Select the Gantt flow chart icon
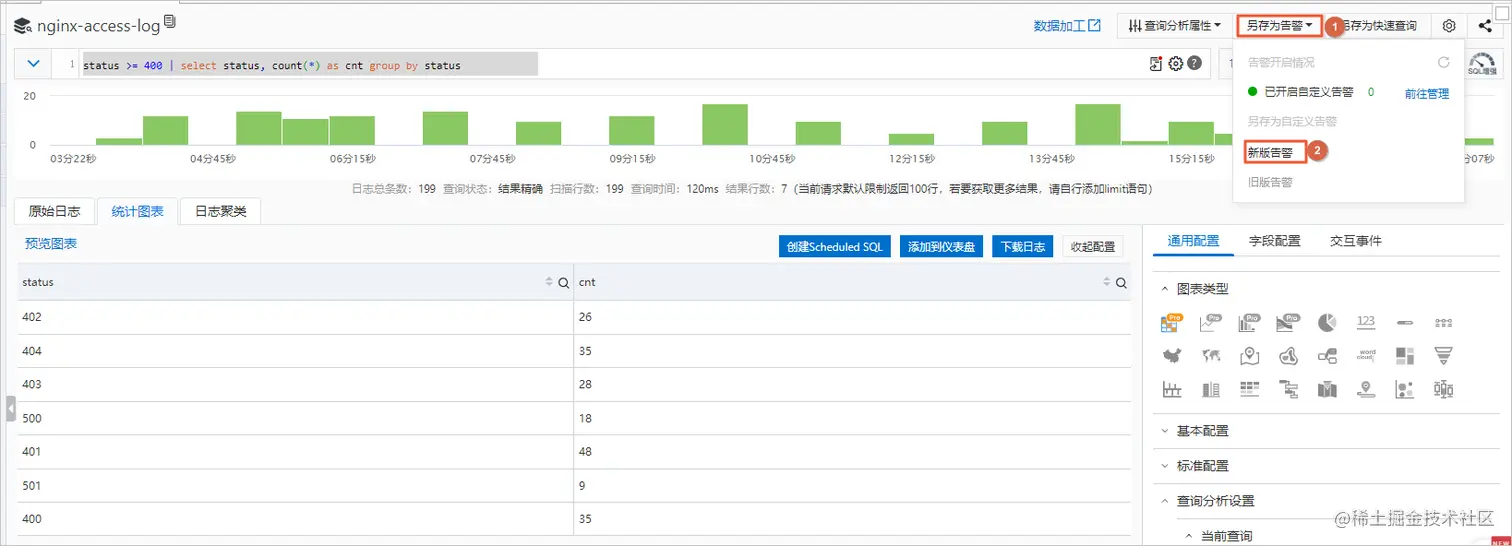Image resolution: width=1512 pixels, height=546 pixels. click(1288, 389)
